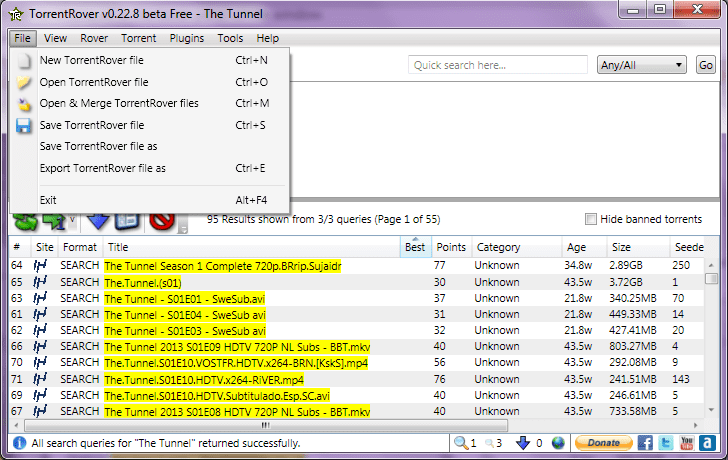Image resolution: width=728 pixels, height=460 pixels.
Task: Open the View menu
Action: 55,38
